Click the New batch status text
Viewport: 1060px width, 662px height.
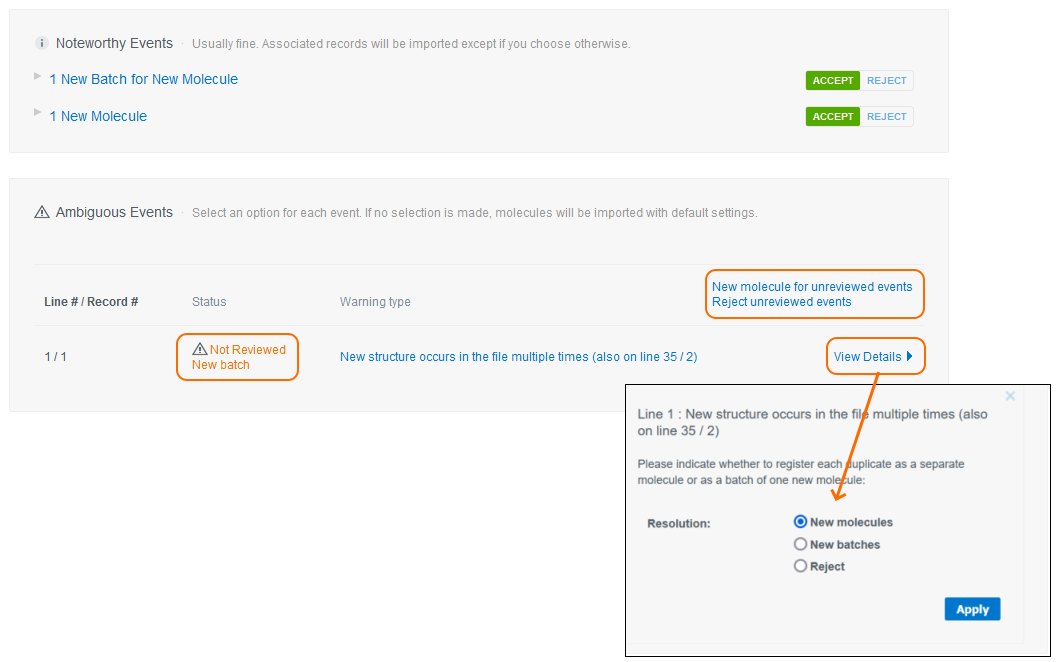(220, 364)
